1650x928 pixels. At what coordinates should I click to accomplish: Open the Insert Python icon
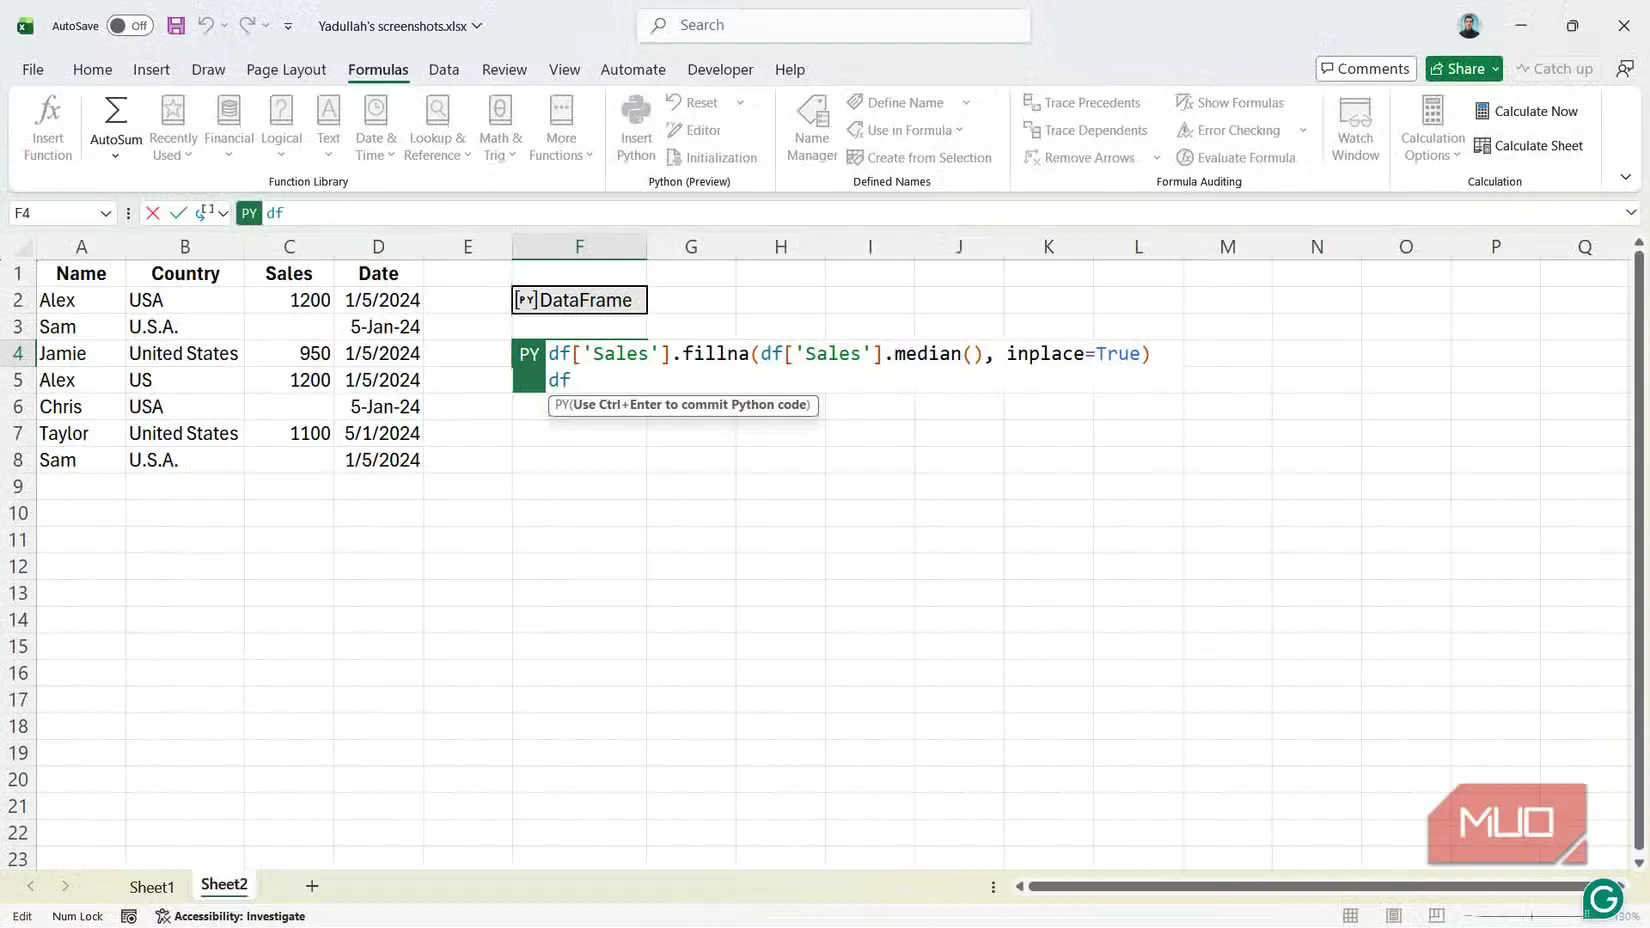coord(635,127)
